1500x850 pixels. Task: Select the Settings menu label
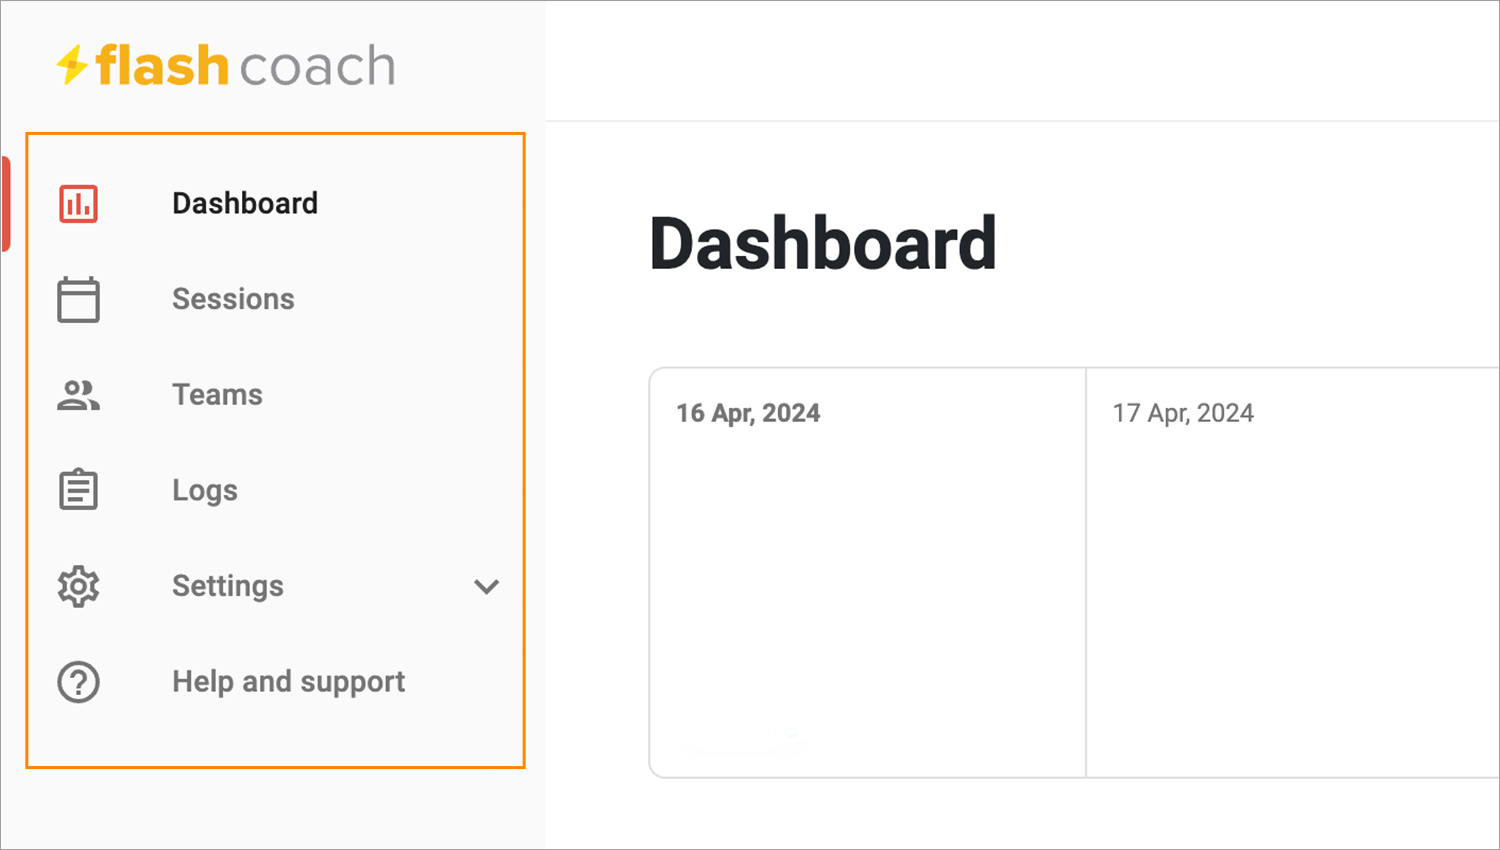tap(228, 587)
